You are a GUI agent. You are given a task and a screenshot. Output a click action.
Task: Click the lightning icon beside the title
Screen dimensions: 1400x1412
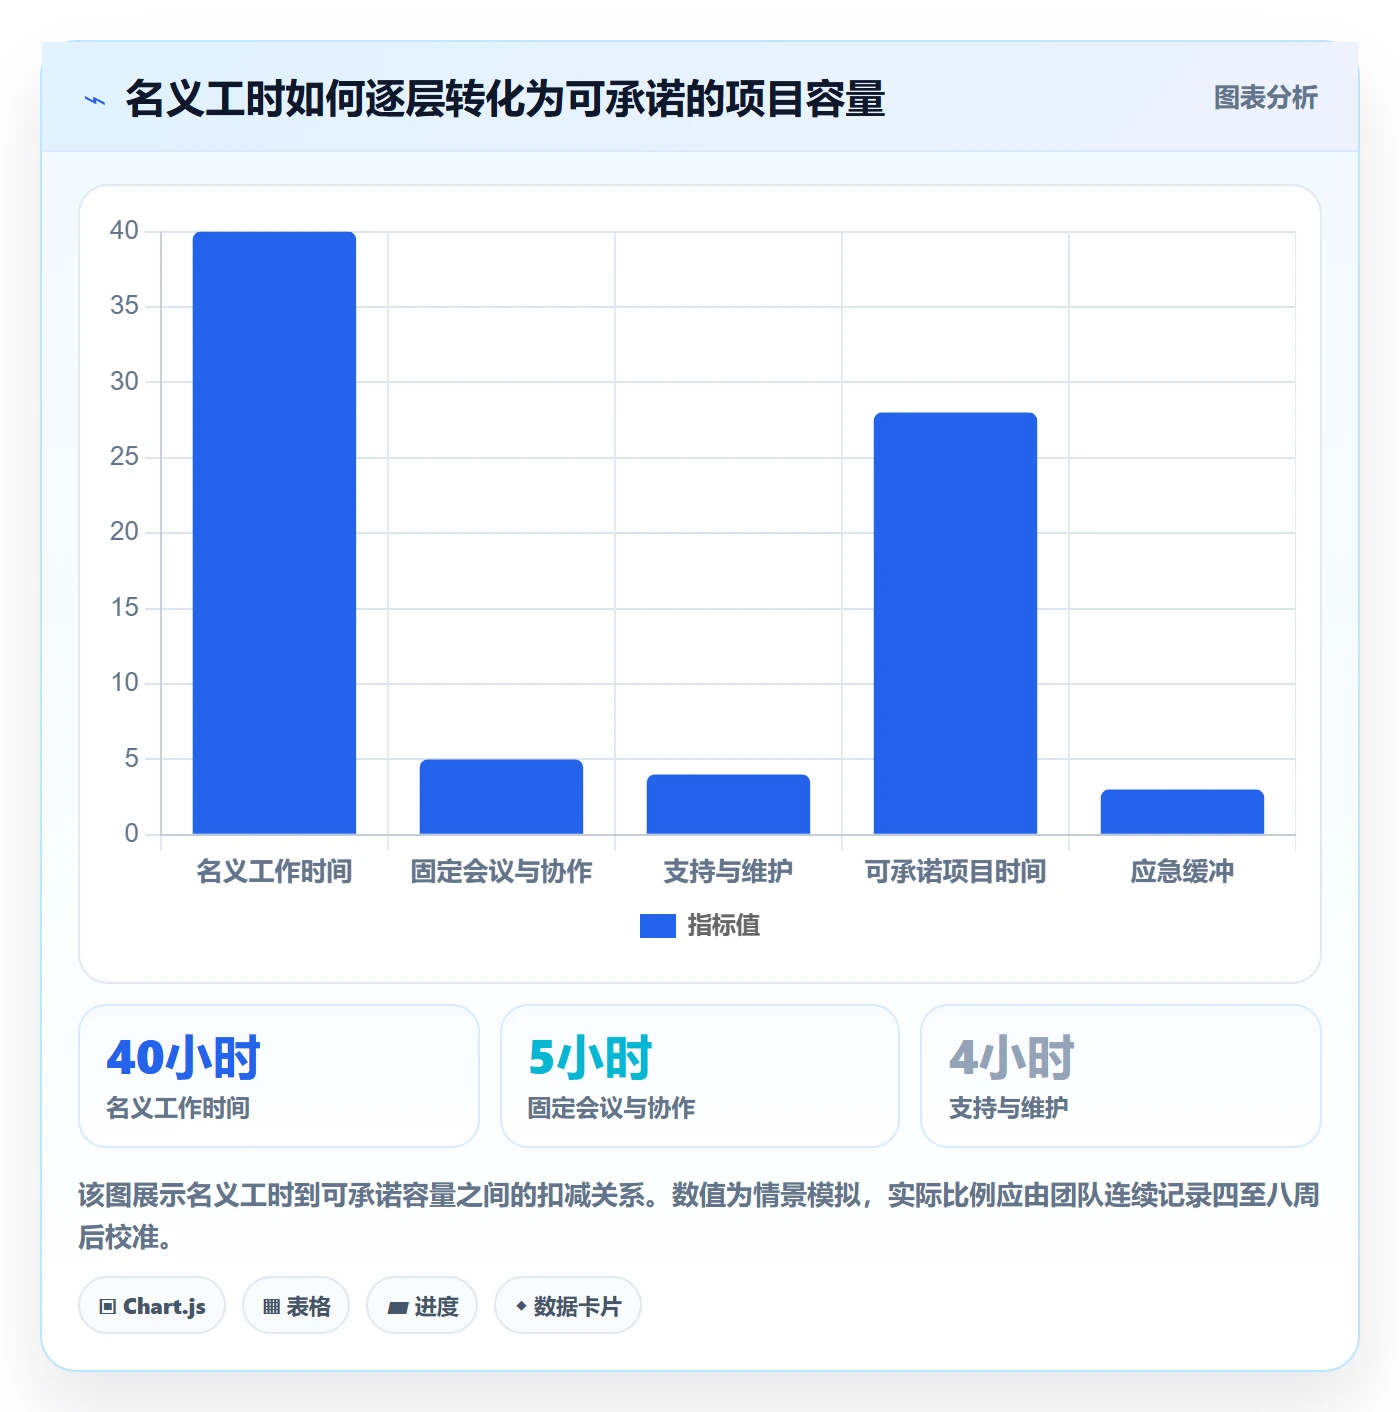95,100
